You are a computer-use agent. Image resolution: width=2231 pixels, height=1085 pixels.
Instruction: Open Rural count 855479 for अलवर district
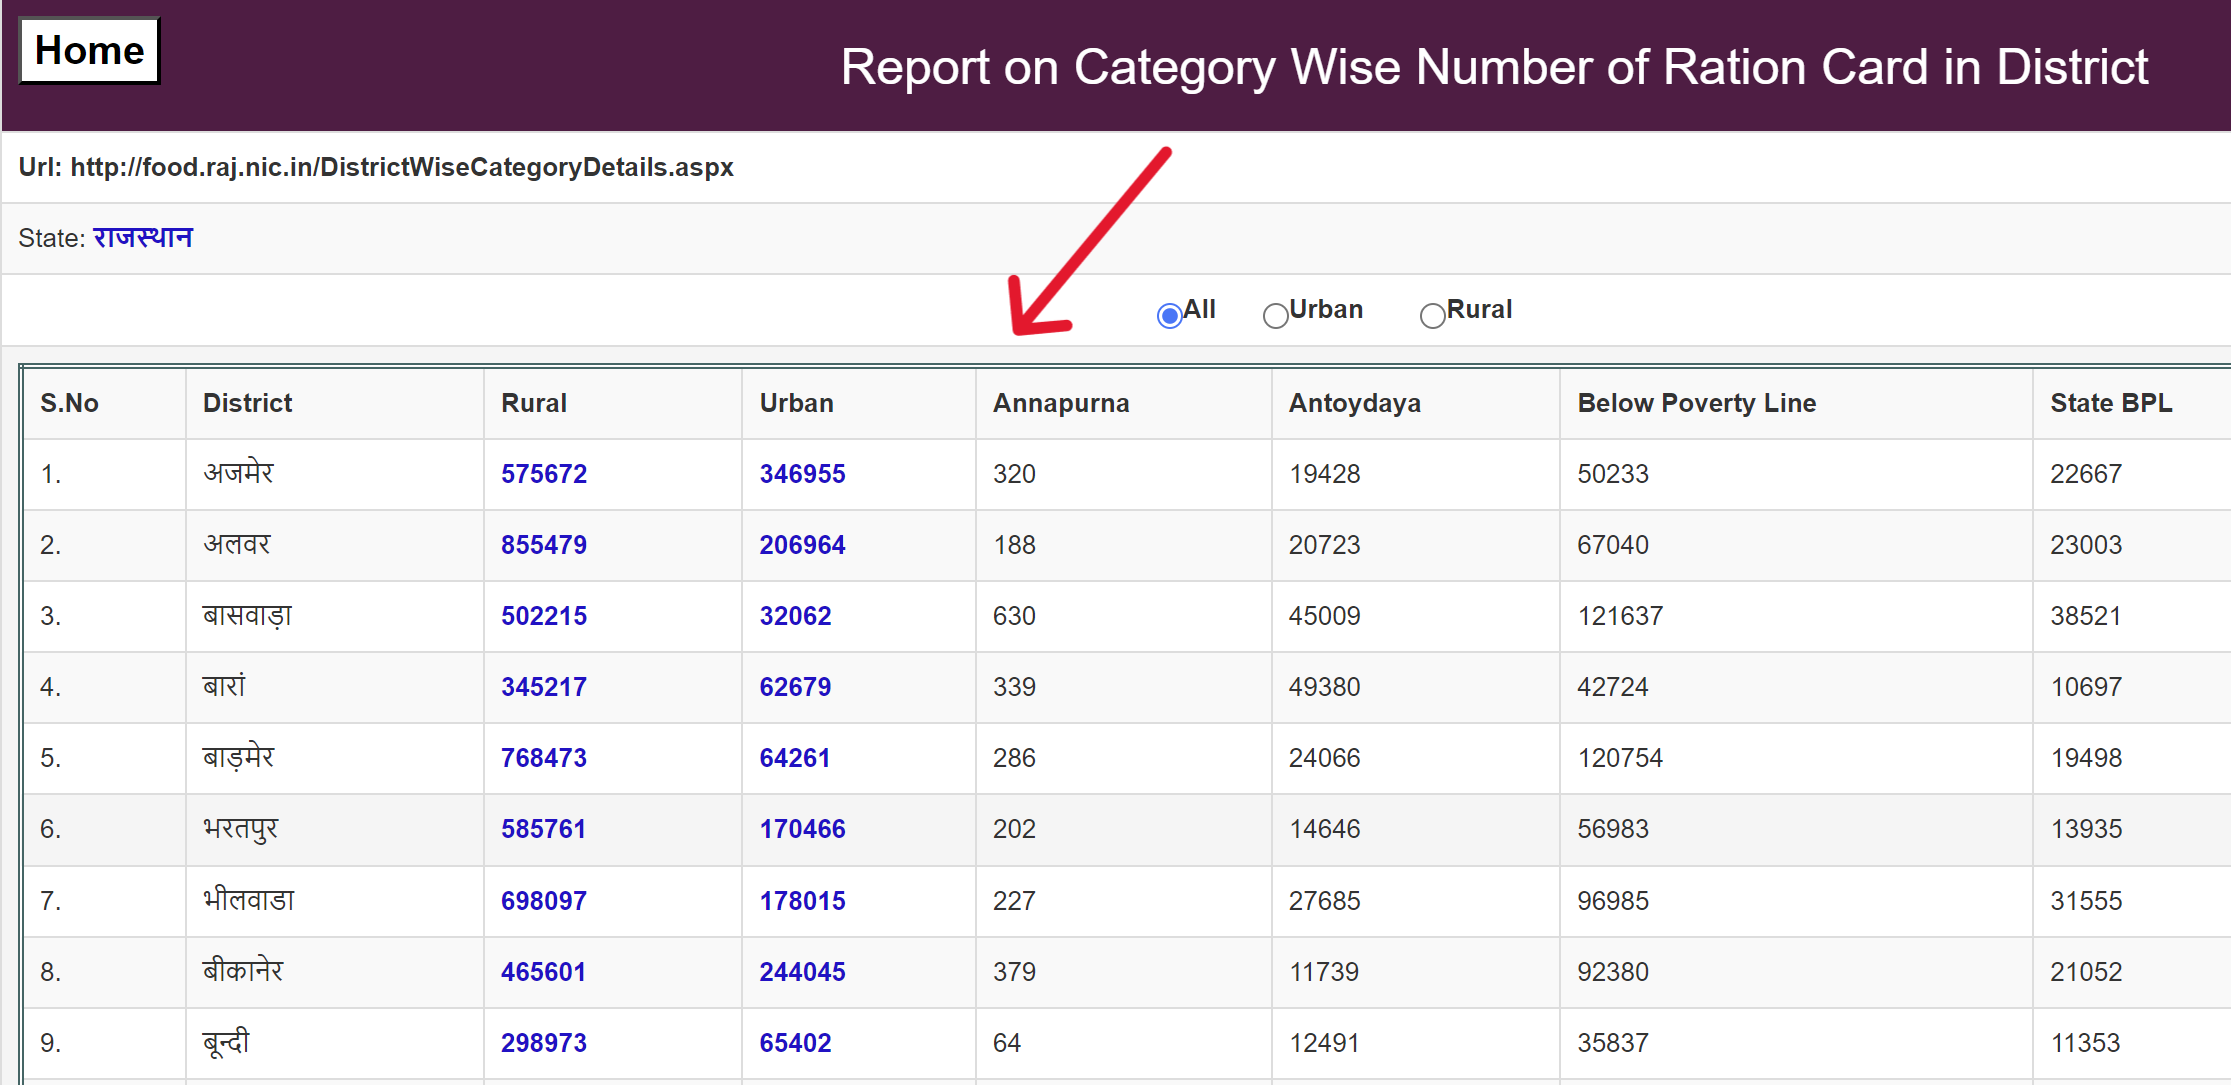point(543,545)
